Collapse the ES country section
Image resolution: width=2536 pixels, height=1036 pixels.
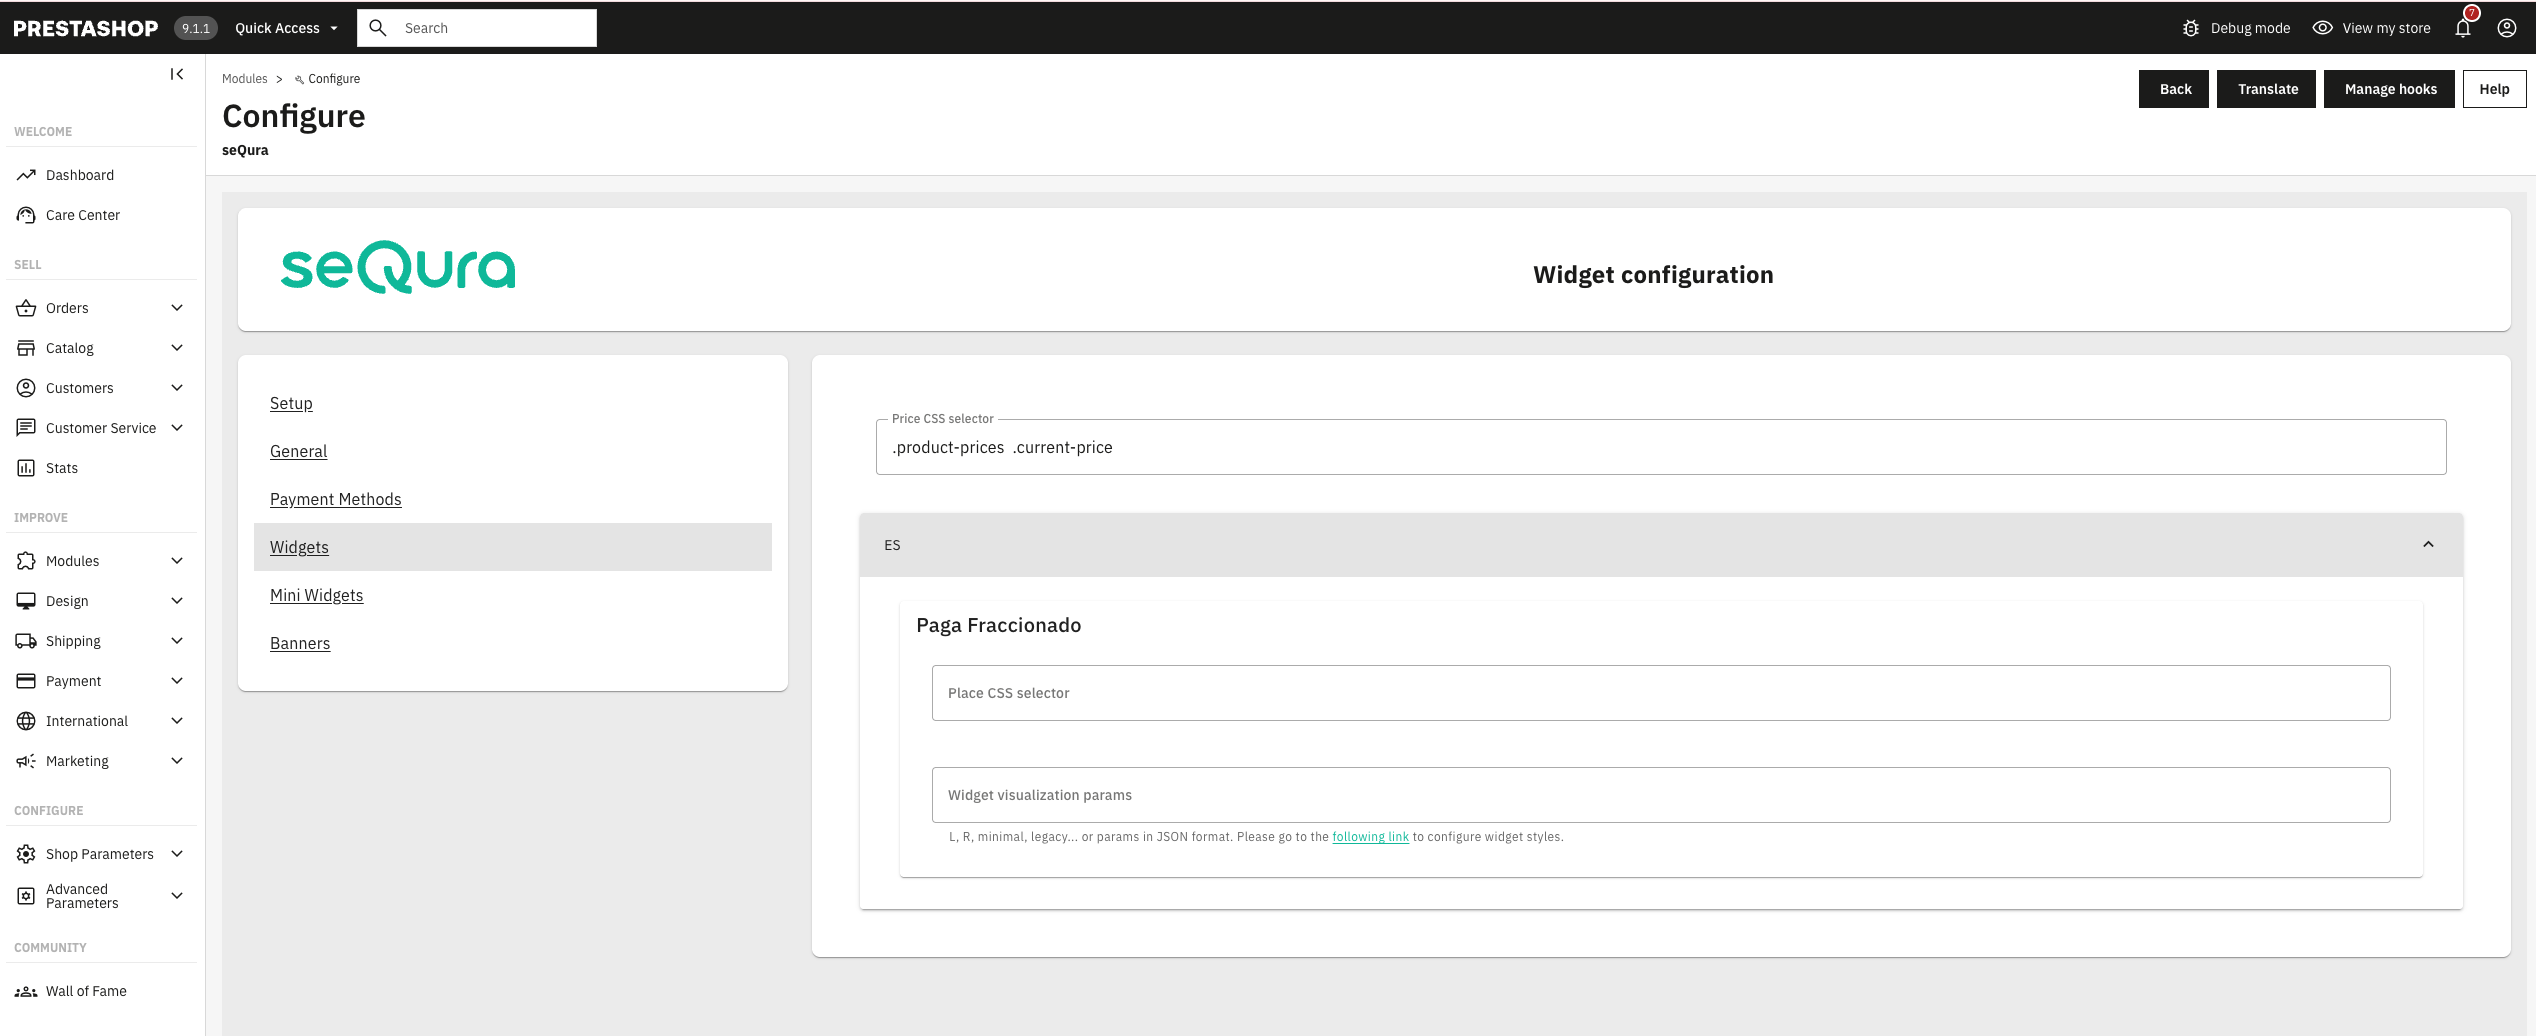coord(2428,545)
